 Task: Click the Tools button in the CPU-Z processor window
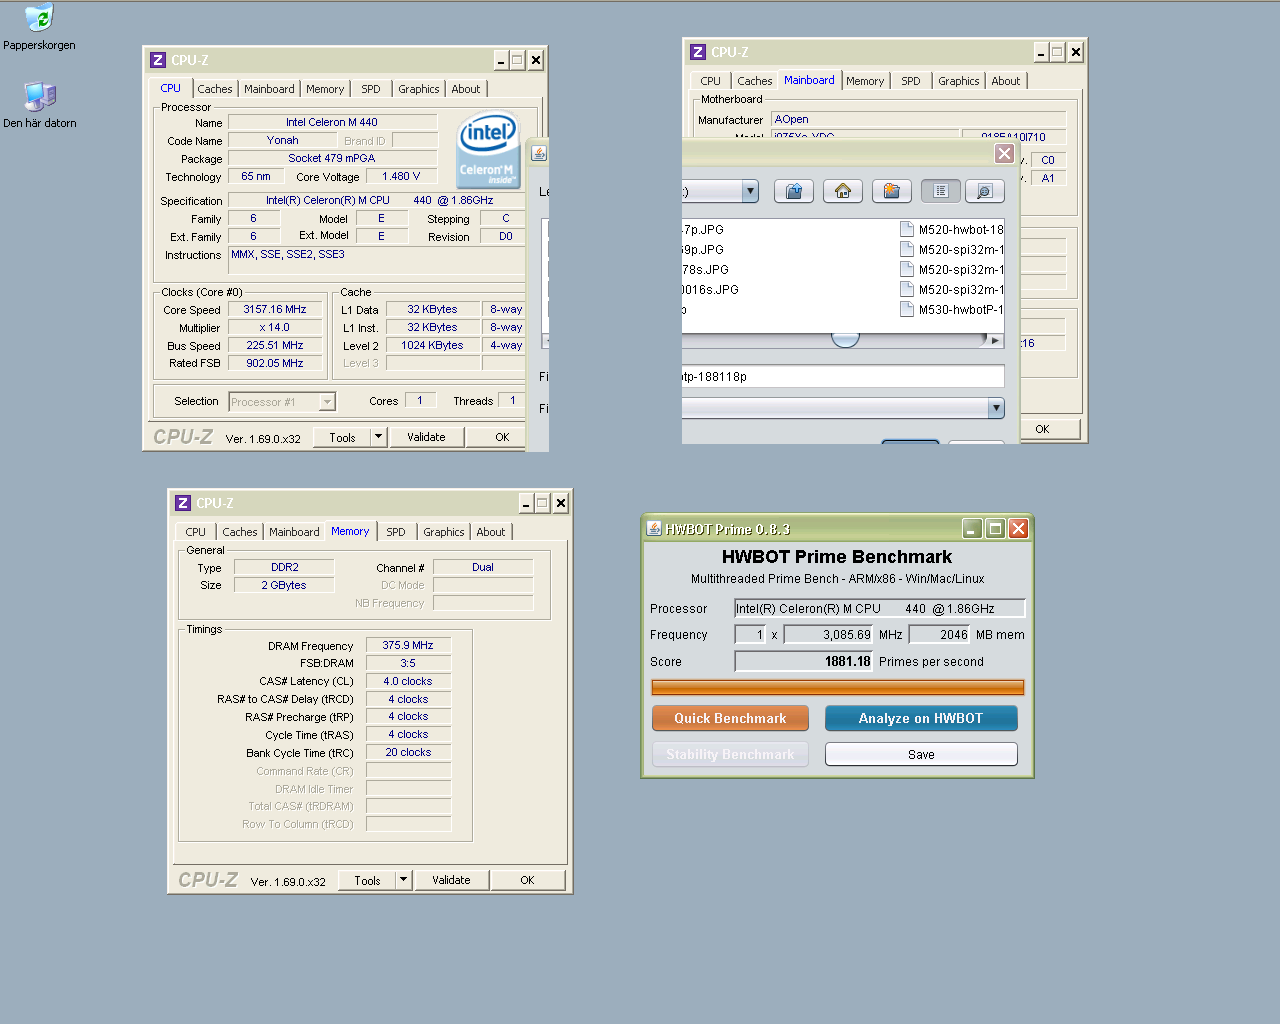[x=342, y=437]
